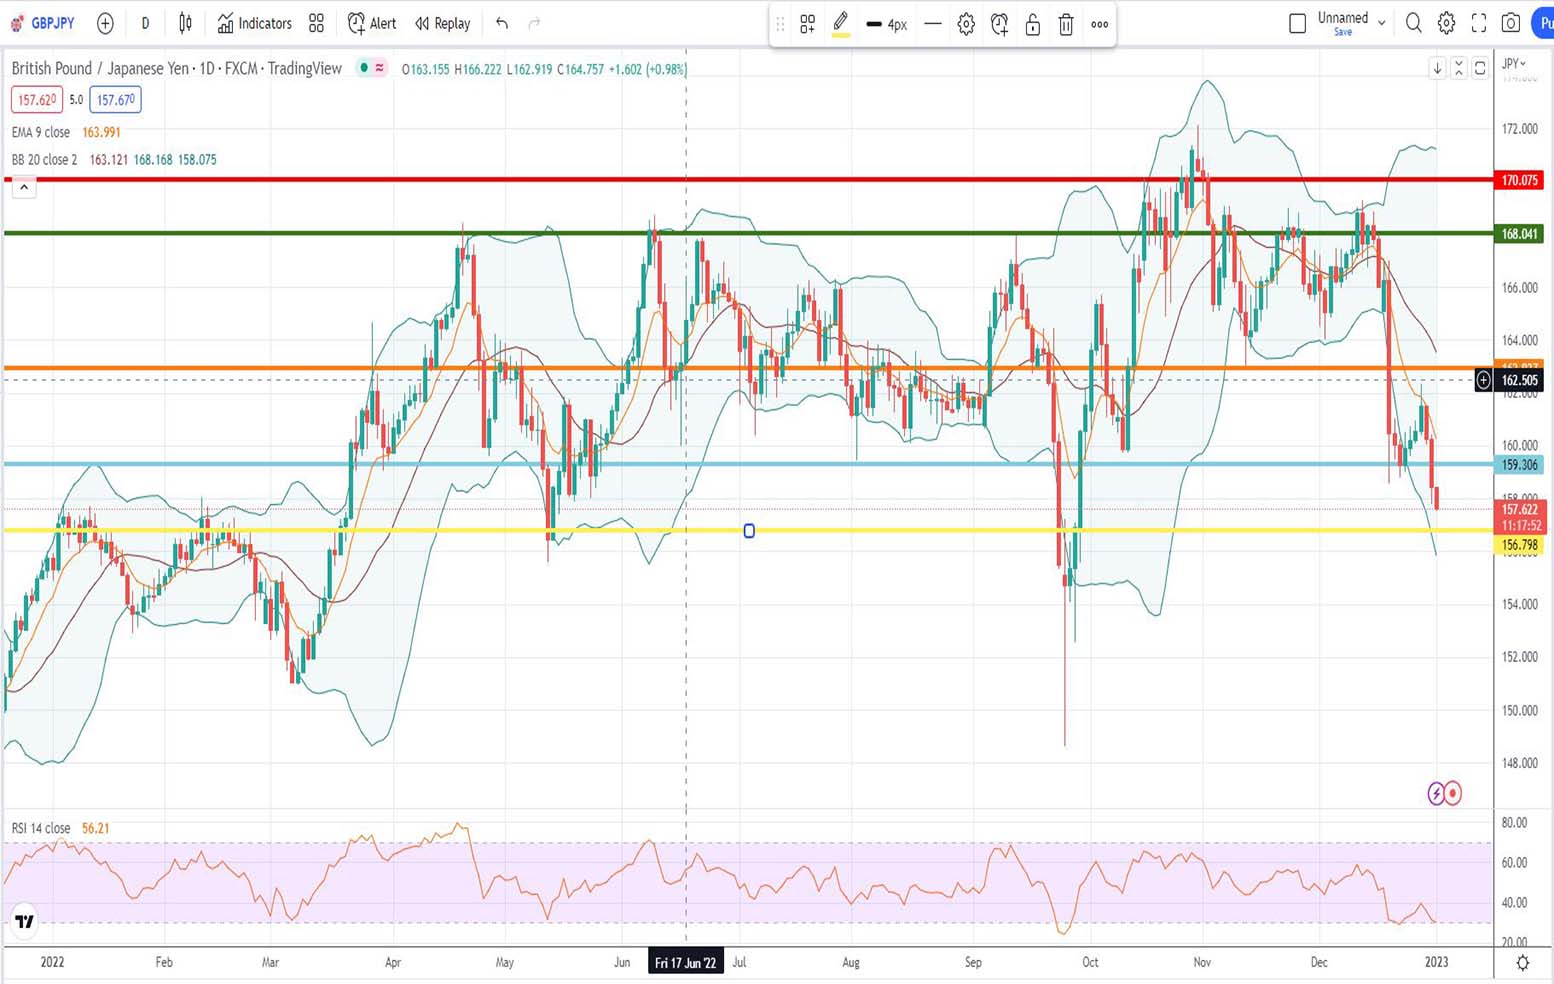Open the D timeframe interval menu
Screen dimensions: 1554x984
point(145,23)
